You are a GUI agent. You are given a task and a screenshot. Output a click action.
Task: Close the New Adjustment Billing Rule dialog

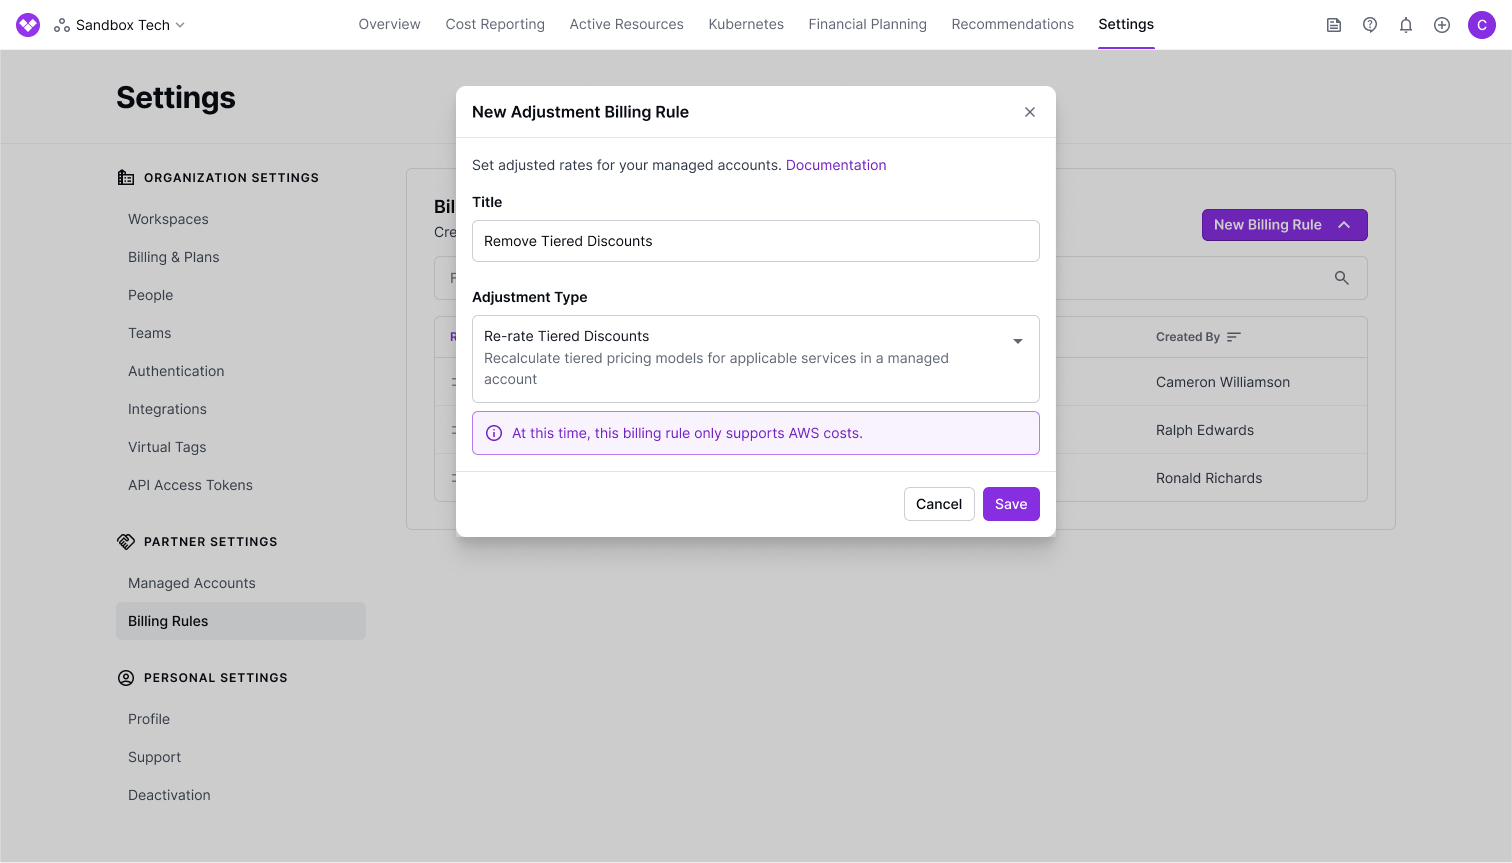(1030, 112)
